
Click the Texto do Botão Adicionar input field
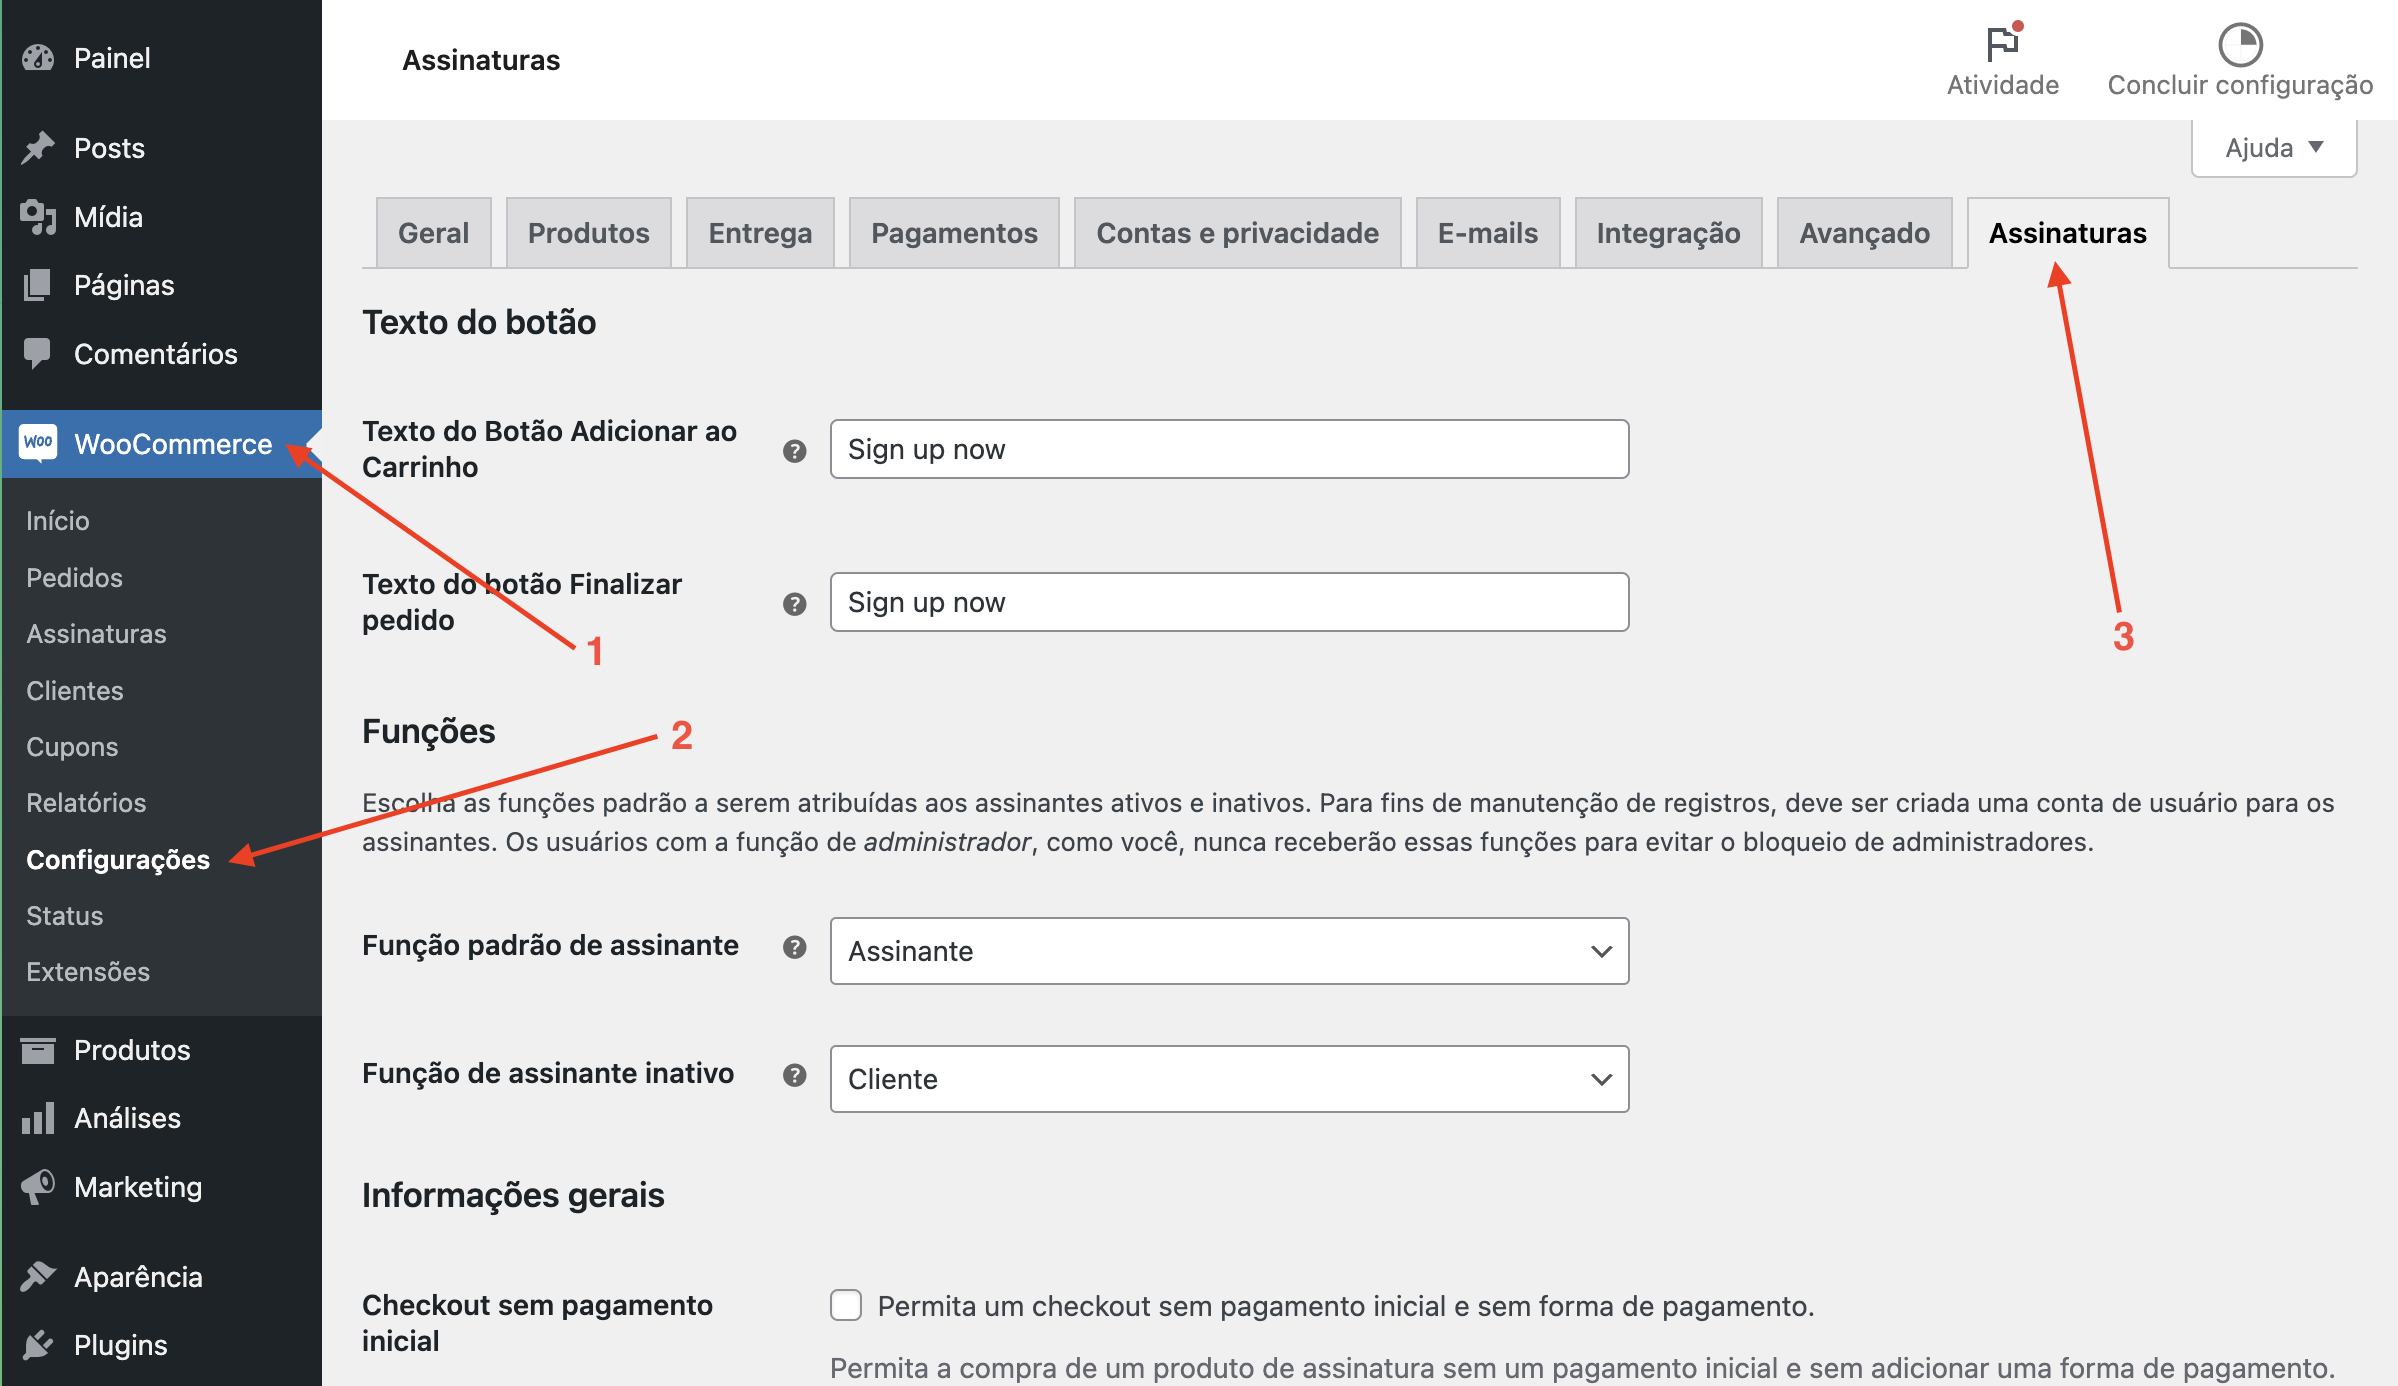[1227, 449]
